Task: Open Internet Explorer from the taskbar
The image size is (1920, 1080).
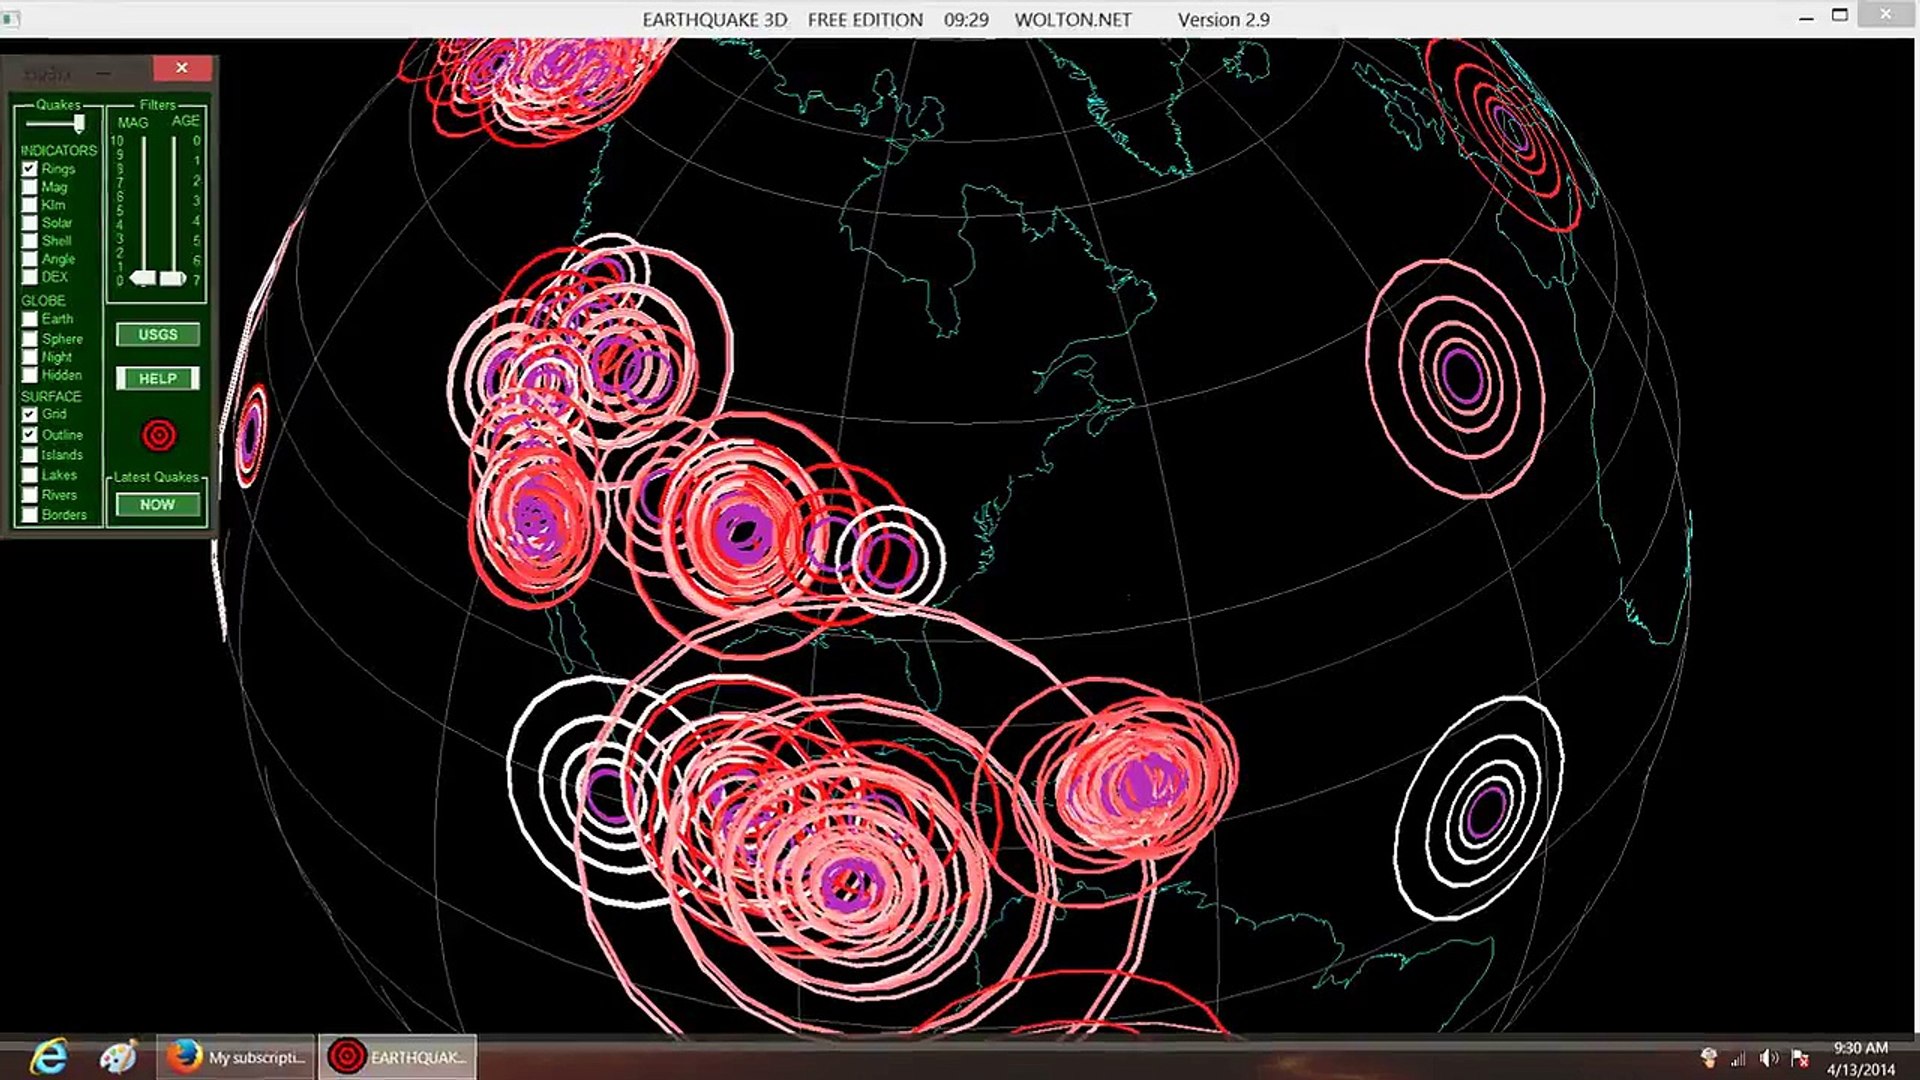Action: 48,1057
